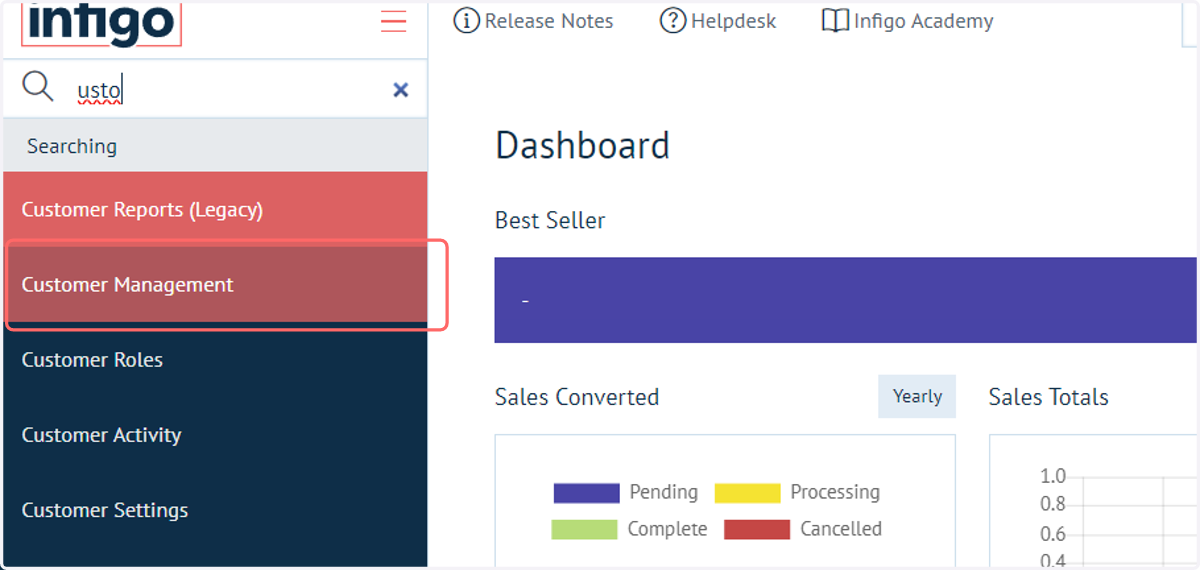1200x570 pixels.
Task: Click the Complete legend color swatch
Action: [584, 529]
